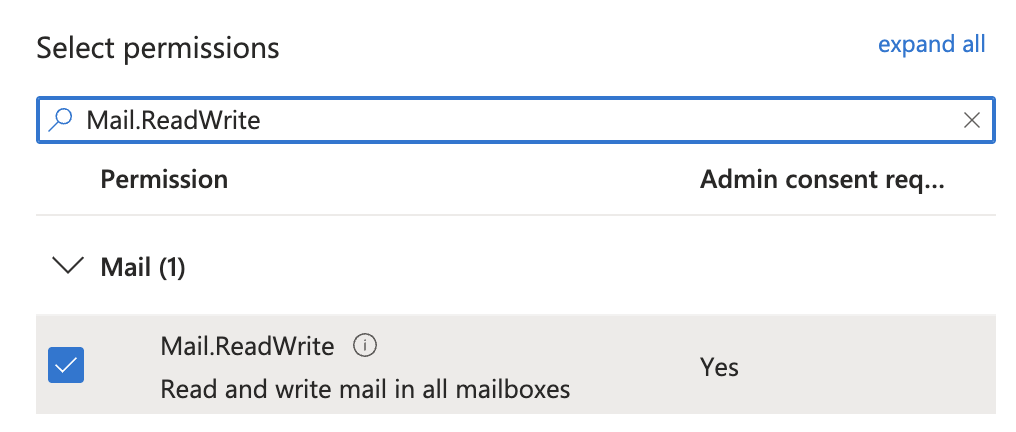Click empty space in the search box
The width and height of the screenshot is (1016, 432).
tap(600, 121)
